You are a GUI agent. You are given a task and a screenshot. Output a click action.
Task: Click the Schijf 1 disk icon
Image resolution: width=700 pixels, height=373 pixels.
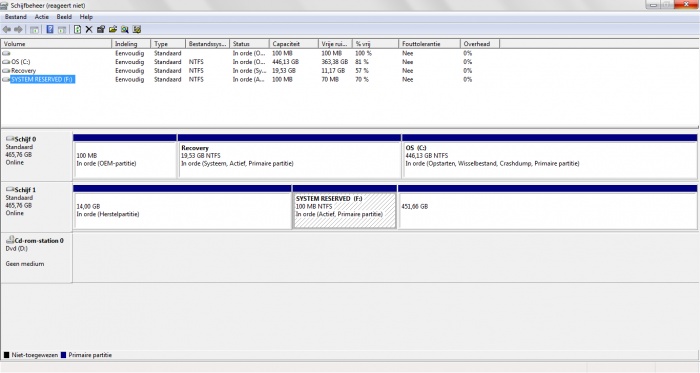(10, 189)
